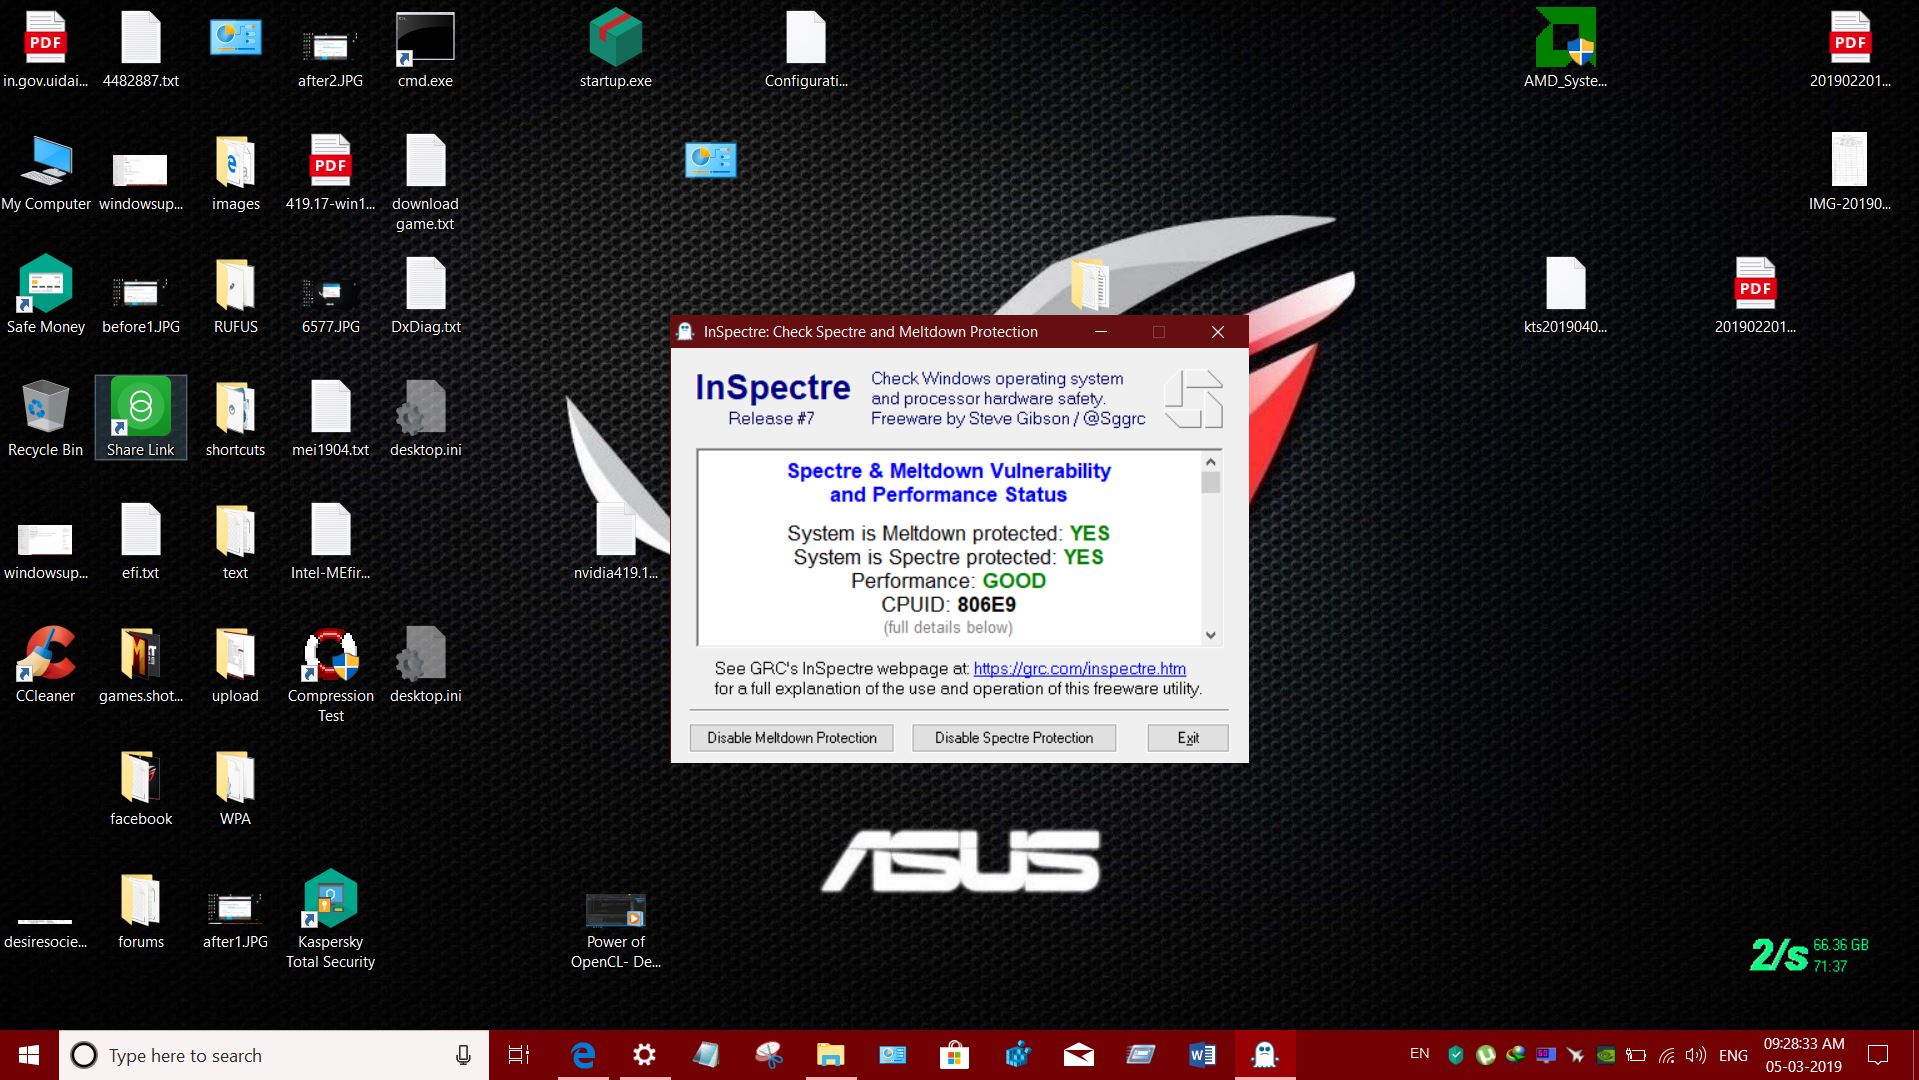Open the ENG language selector
The image size is (1919, 1080).
1733,1054
